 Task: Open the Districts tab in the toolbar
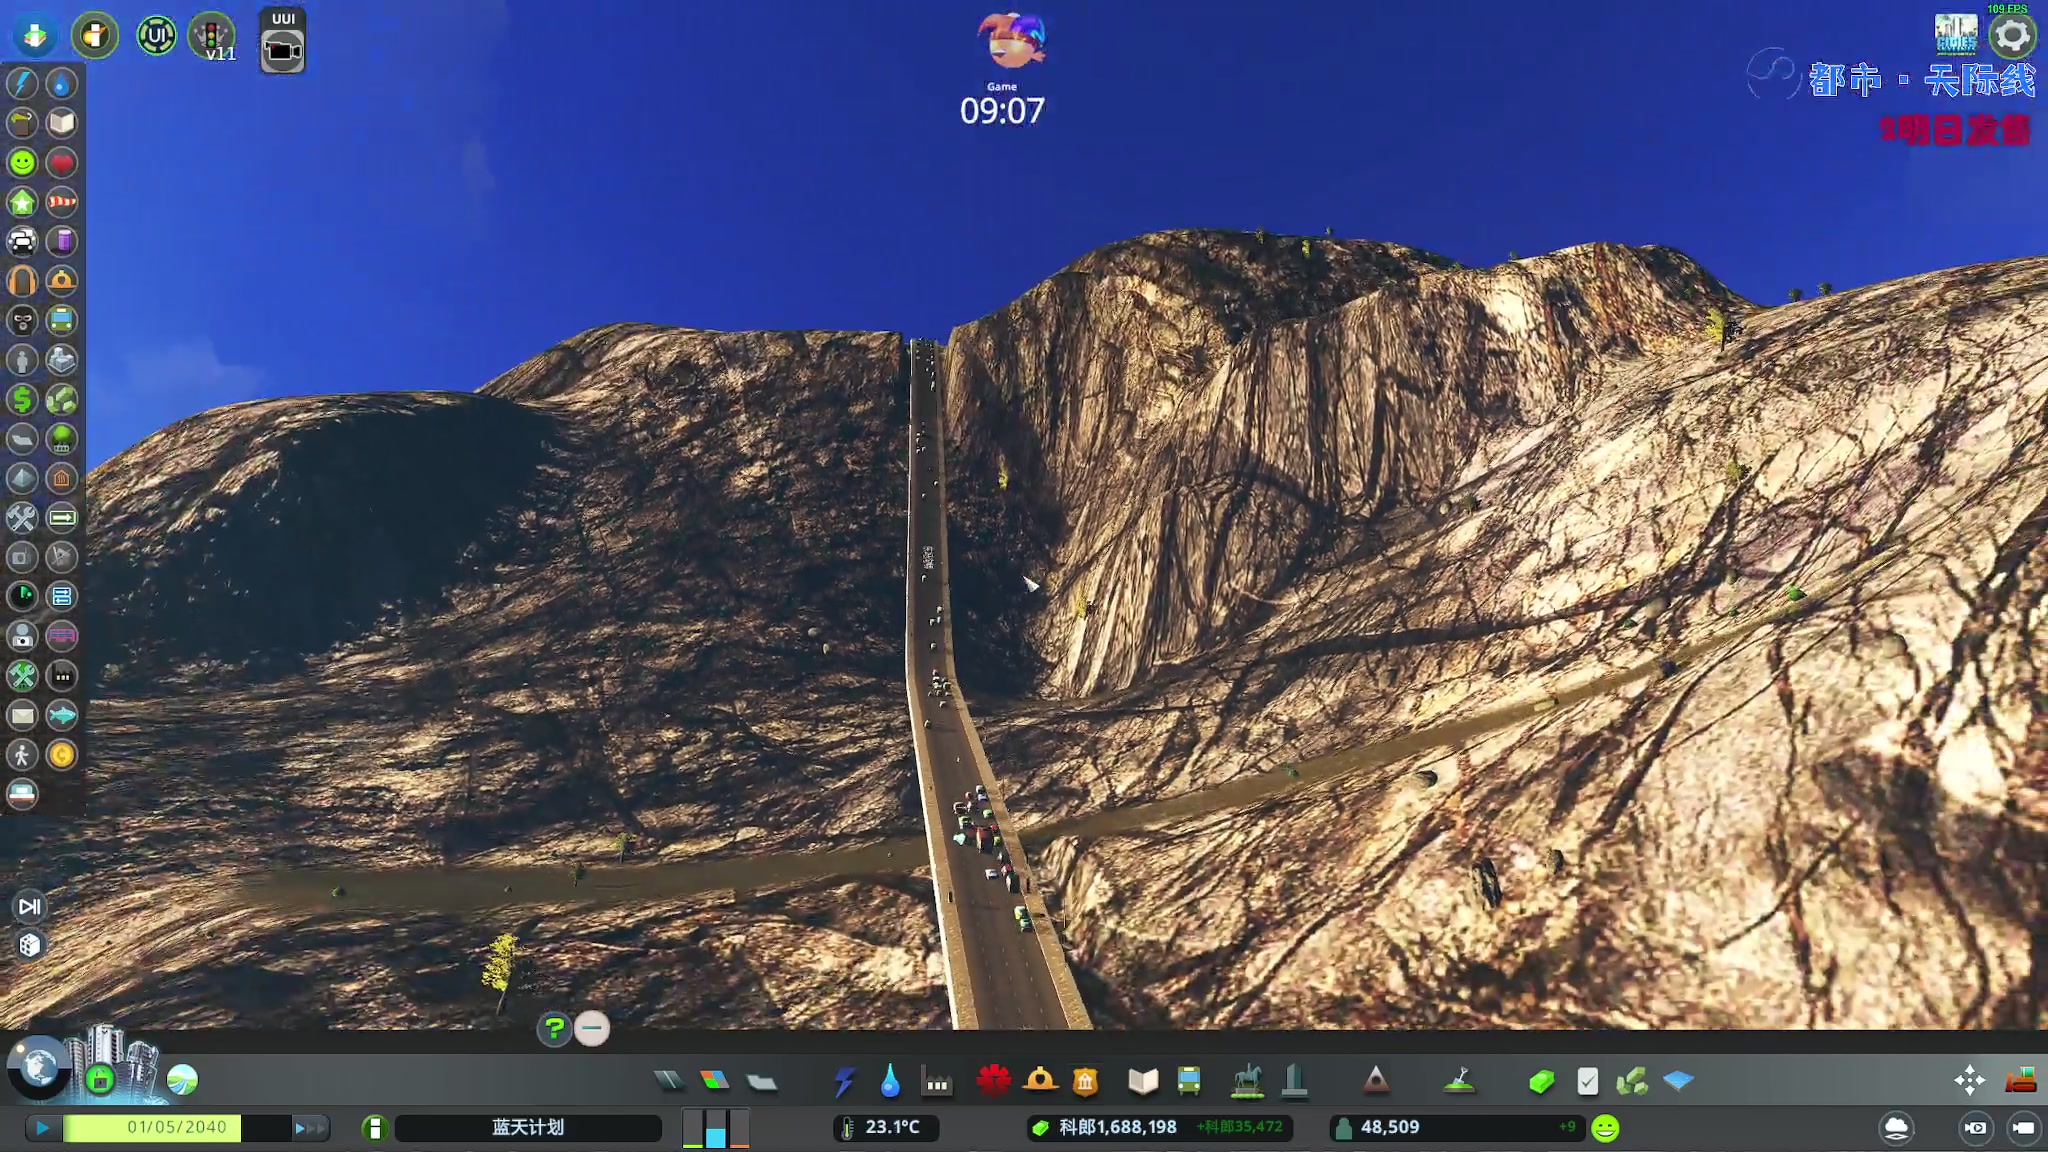tap(762, 1081)
